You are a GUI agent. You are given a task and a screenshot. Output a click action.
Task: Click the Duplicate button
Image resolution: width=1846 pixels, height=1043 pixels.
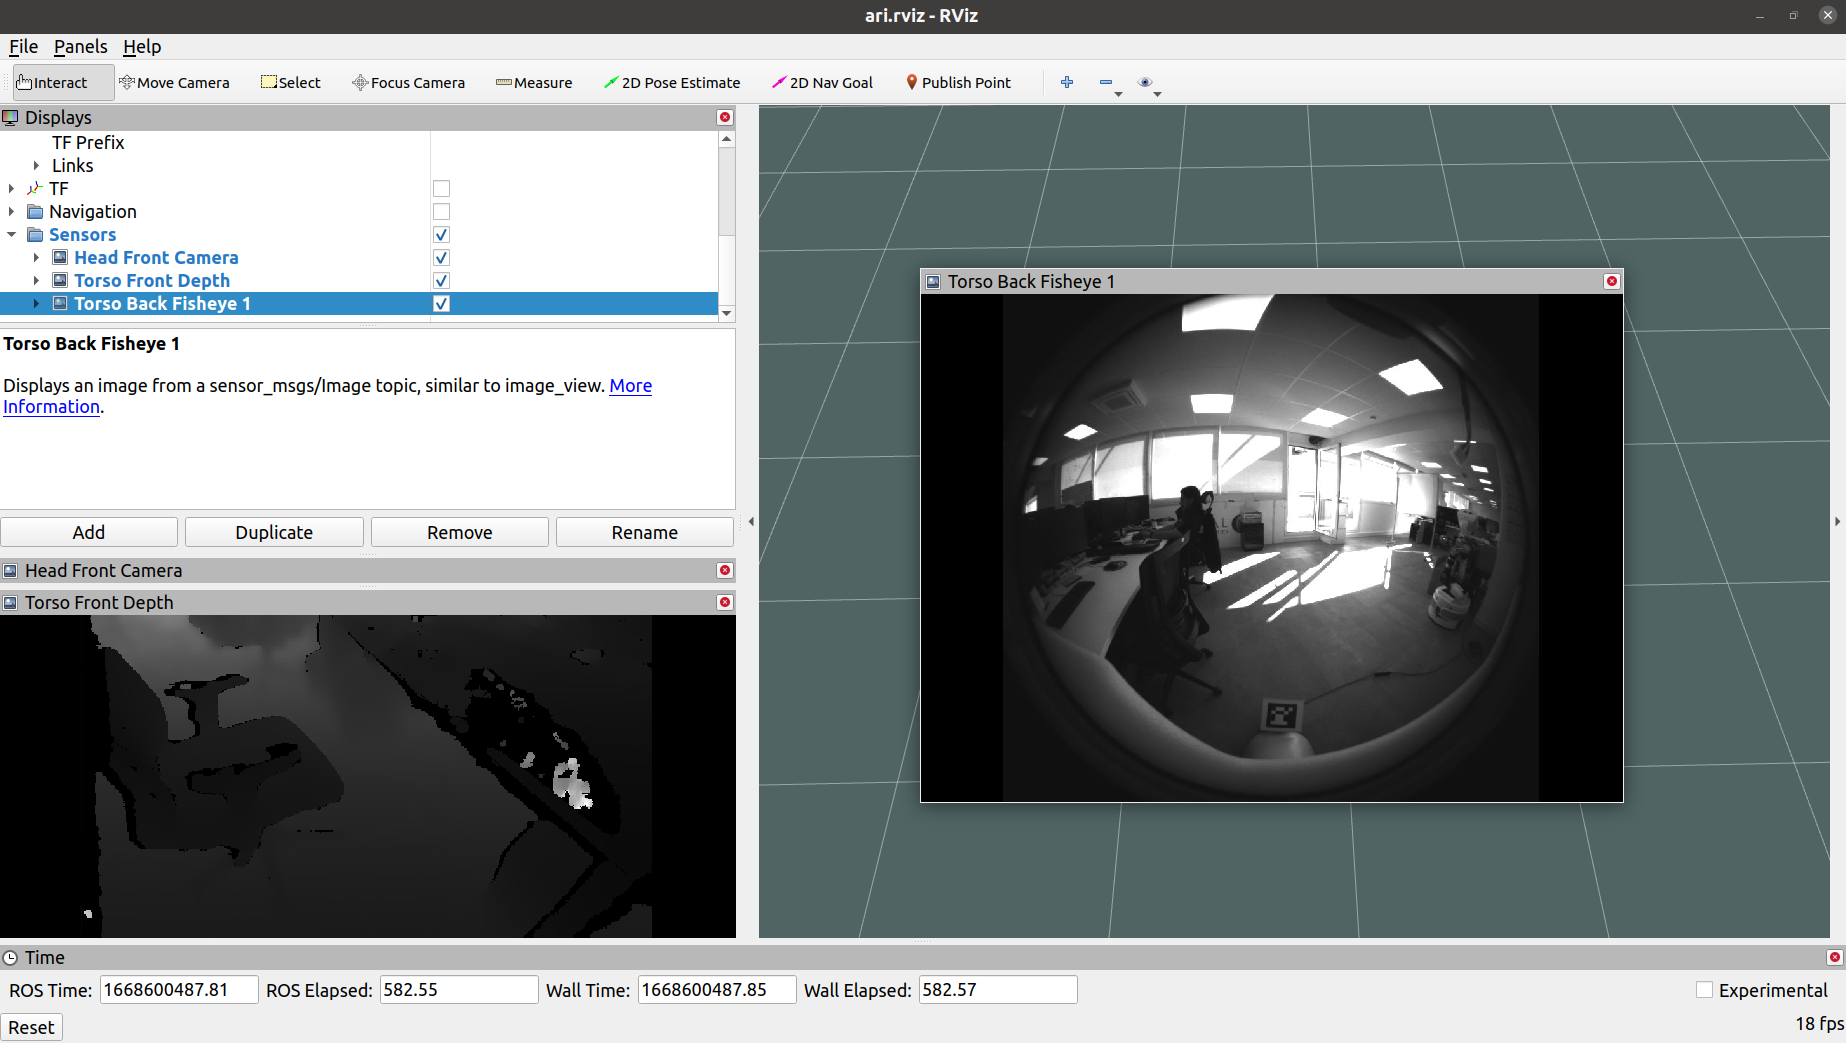pyautogui.click(x=274, y=532)
